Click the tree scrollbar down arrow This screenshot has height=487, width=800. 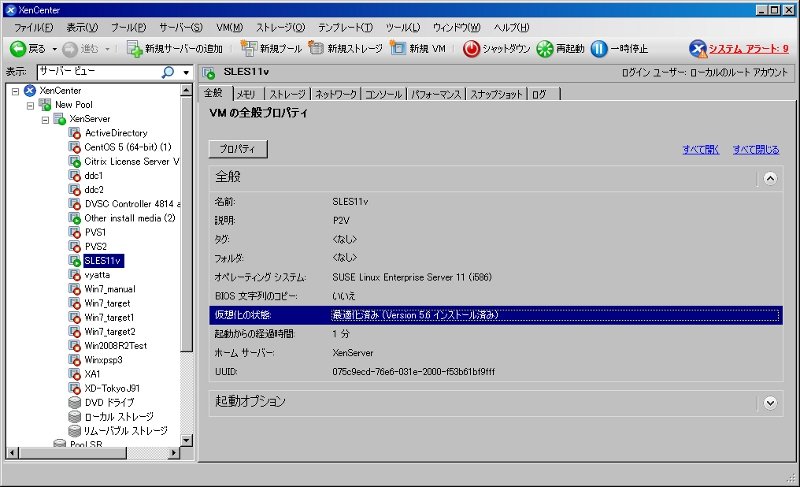(x=186, y=440)
